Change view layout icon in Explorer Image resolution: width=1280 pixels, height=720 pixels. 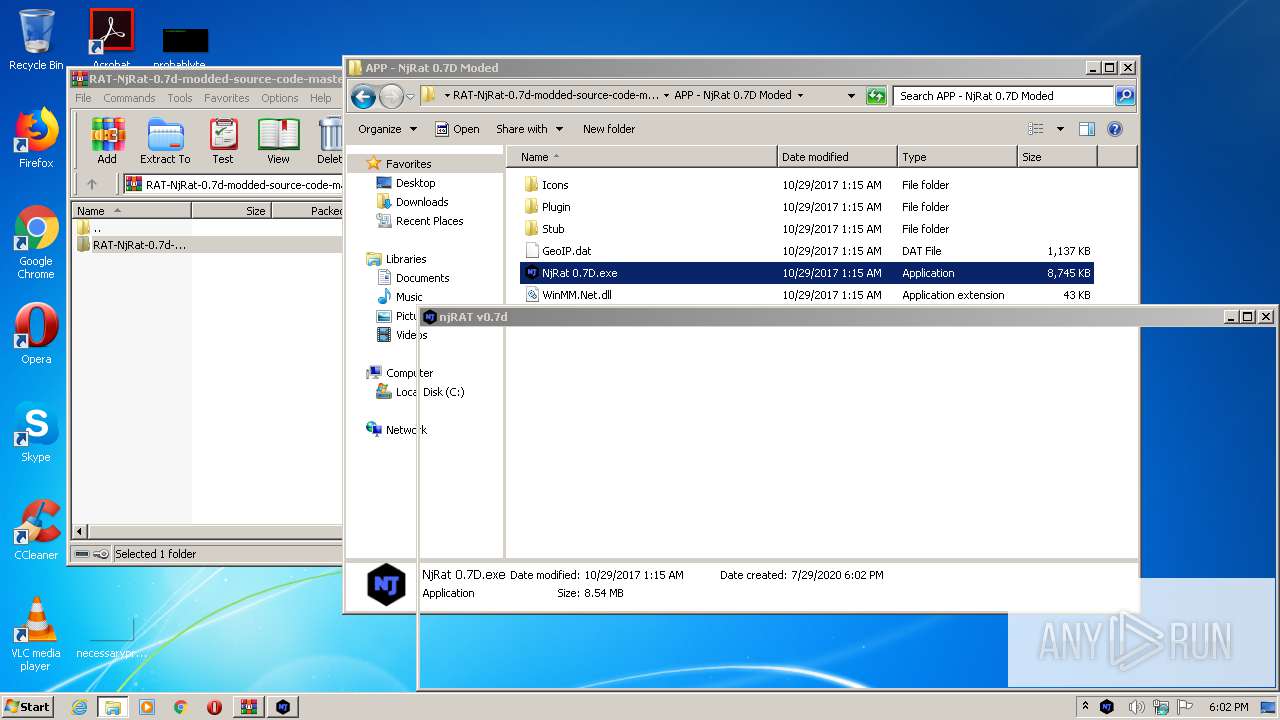coord(1036,129)
